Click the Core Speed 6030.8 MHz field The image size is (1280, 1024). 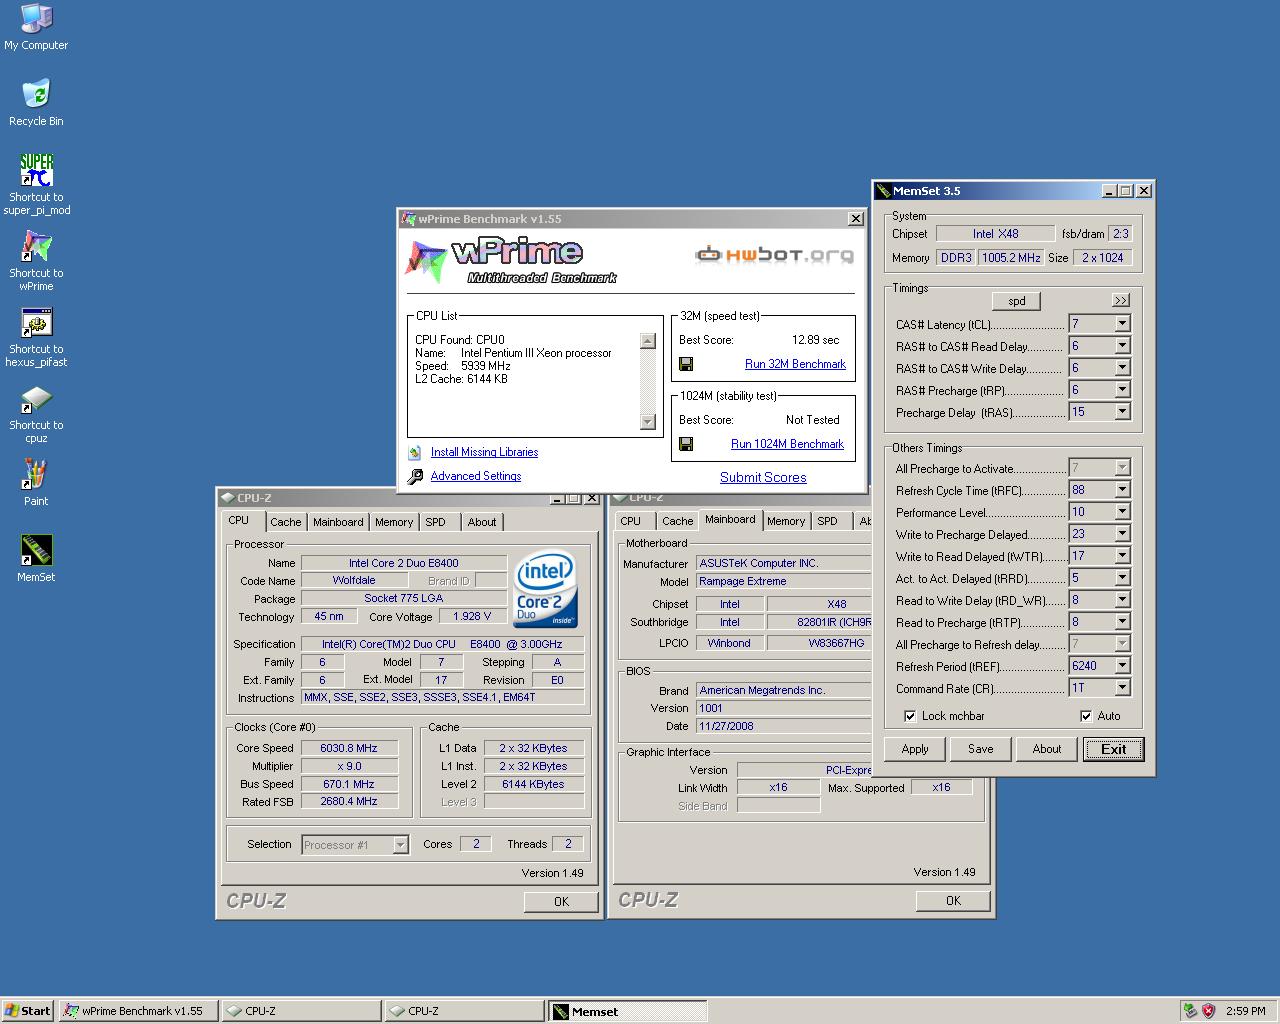[x=349, y=748]
